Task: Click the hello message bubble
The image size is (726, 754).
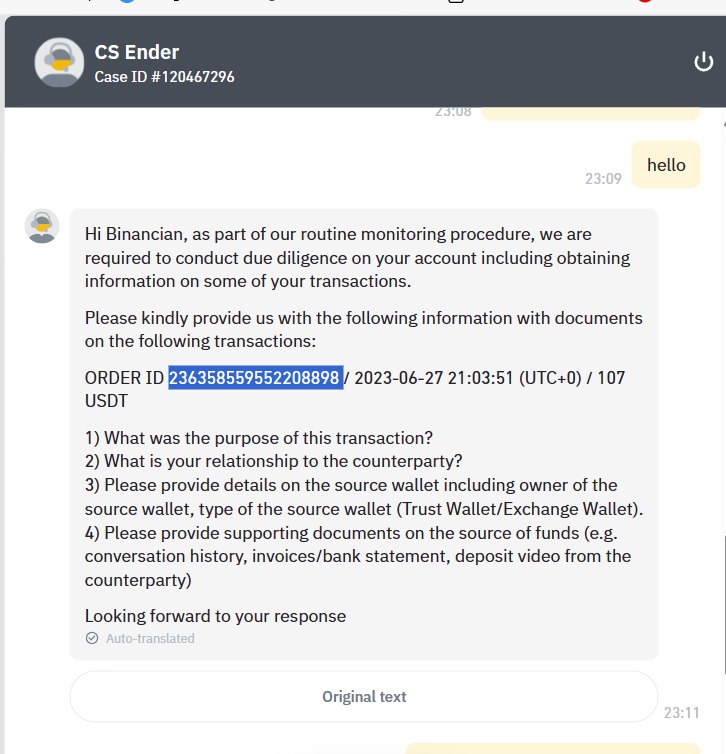Action: 665,165
